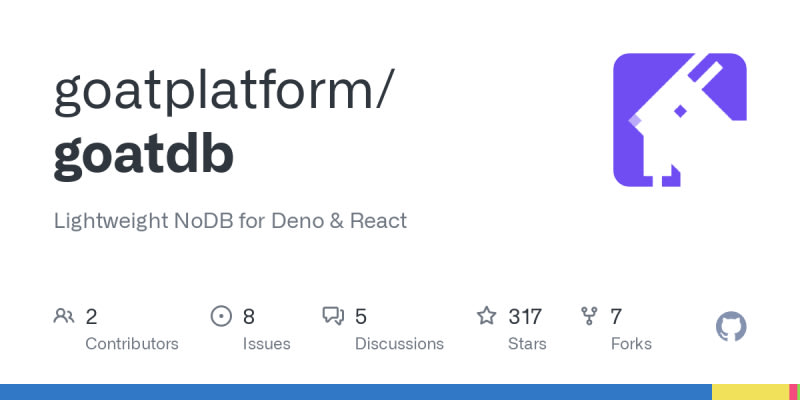800x400 pixels.
Task: Select the Discussions label
Action: tap(398, 344)
